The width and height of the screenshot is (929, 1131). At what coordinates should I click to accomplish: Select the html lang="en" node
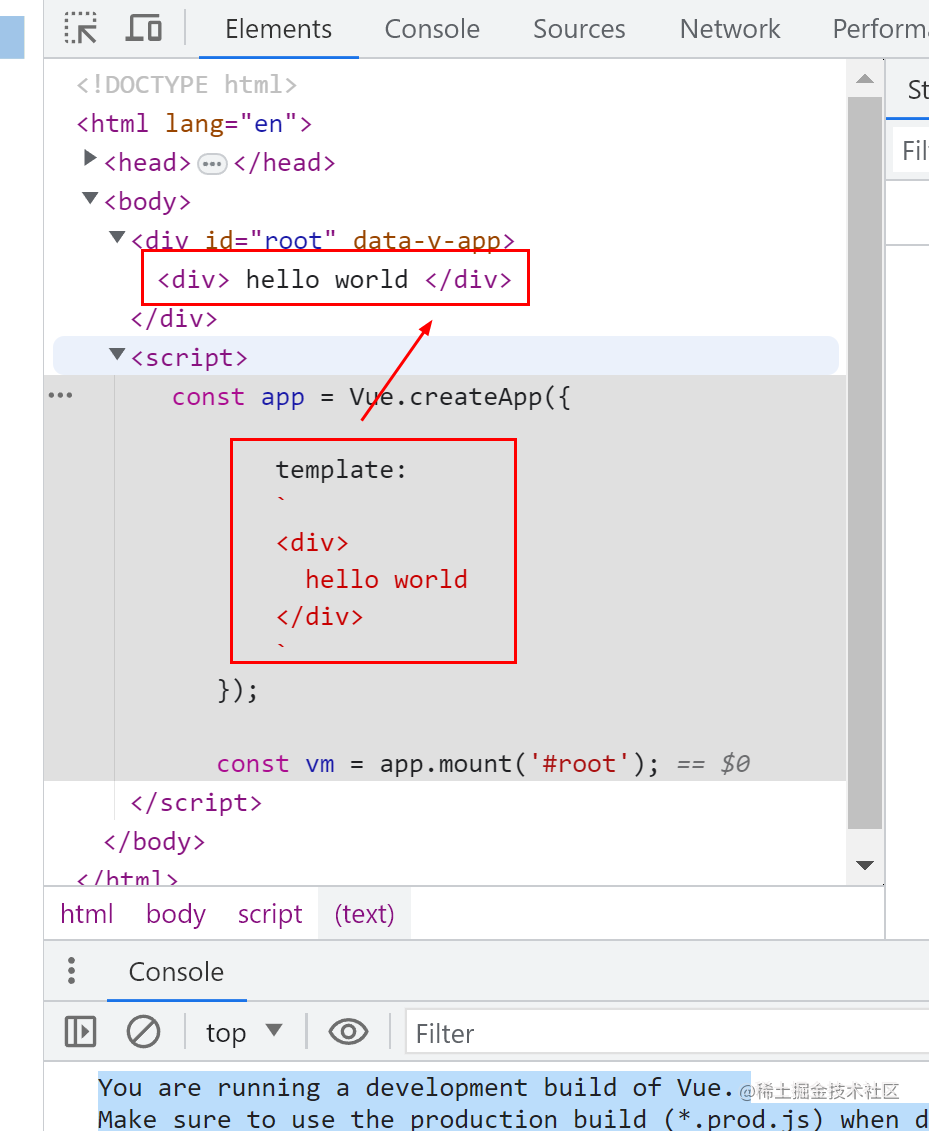click(x=195, y=123)
